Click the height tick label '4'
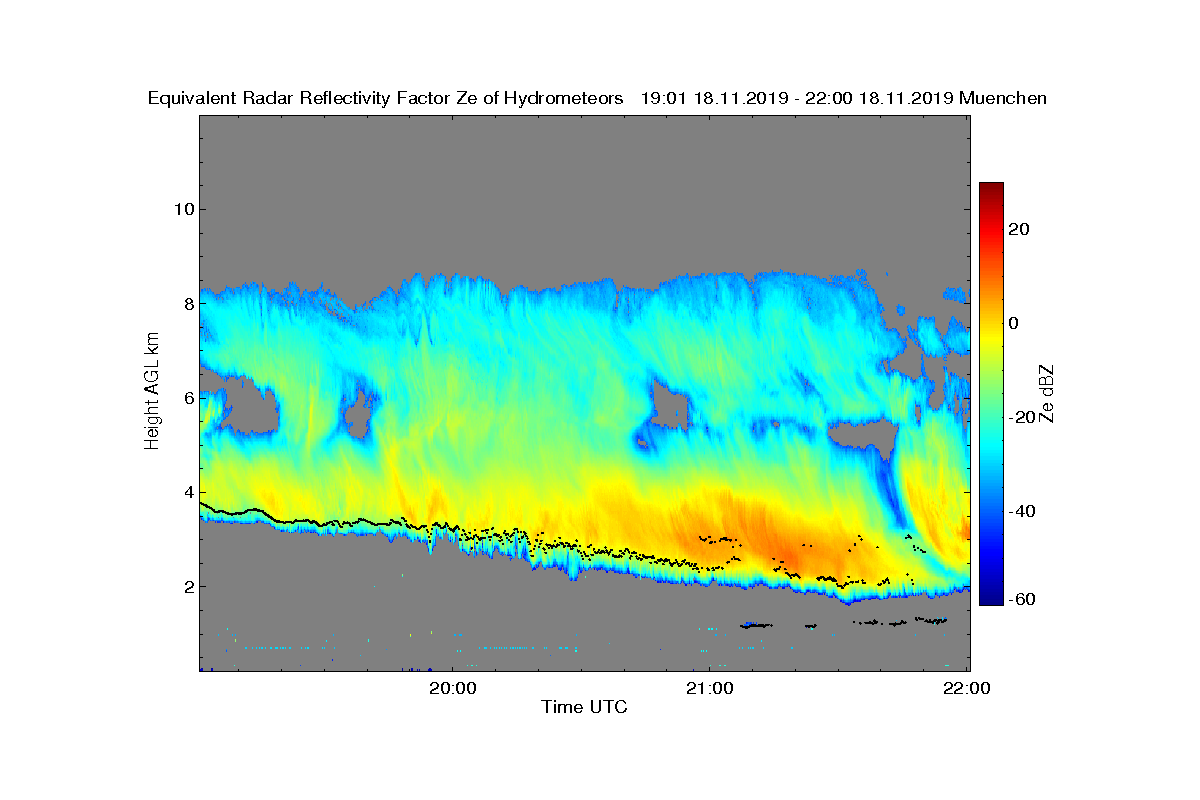Screen dimensions: 1200x800 tap(187, 492)
